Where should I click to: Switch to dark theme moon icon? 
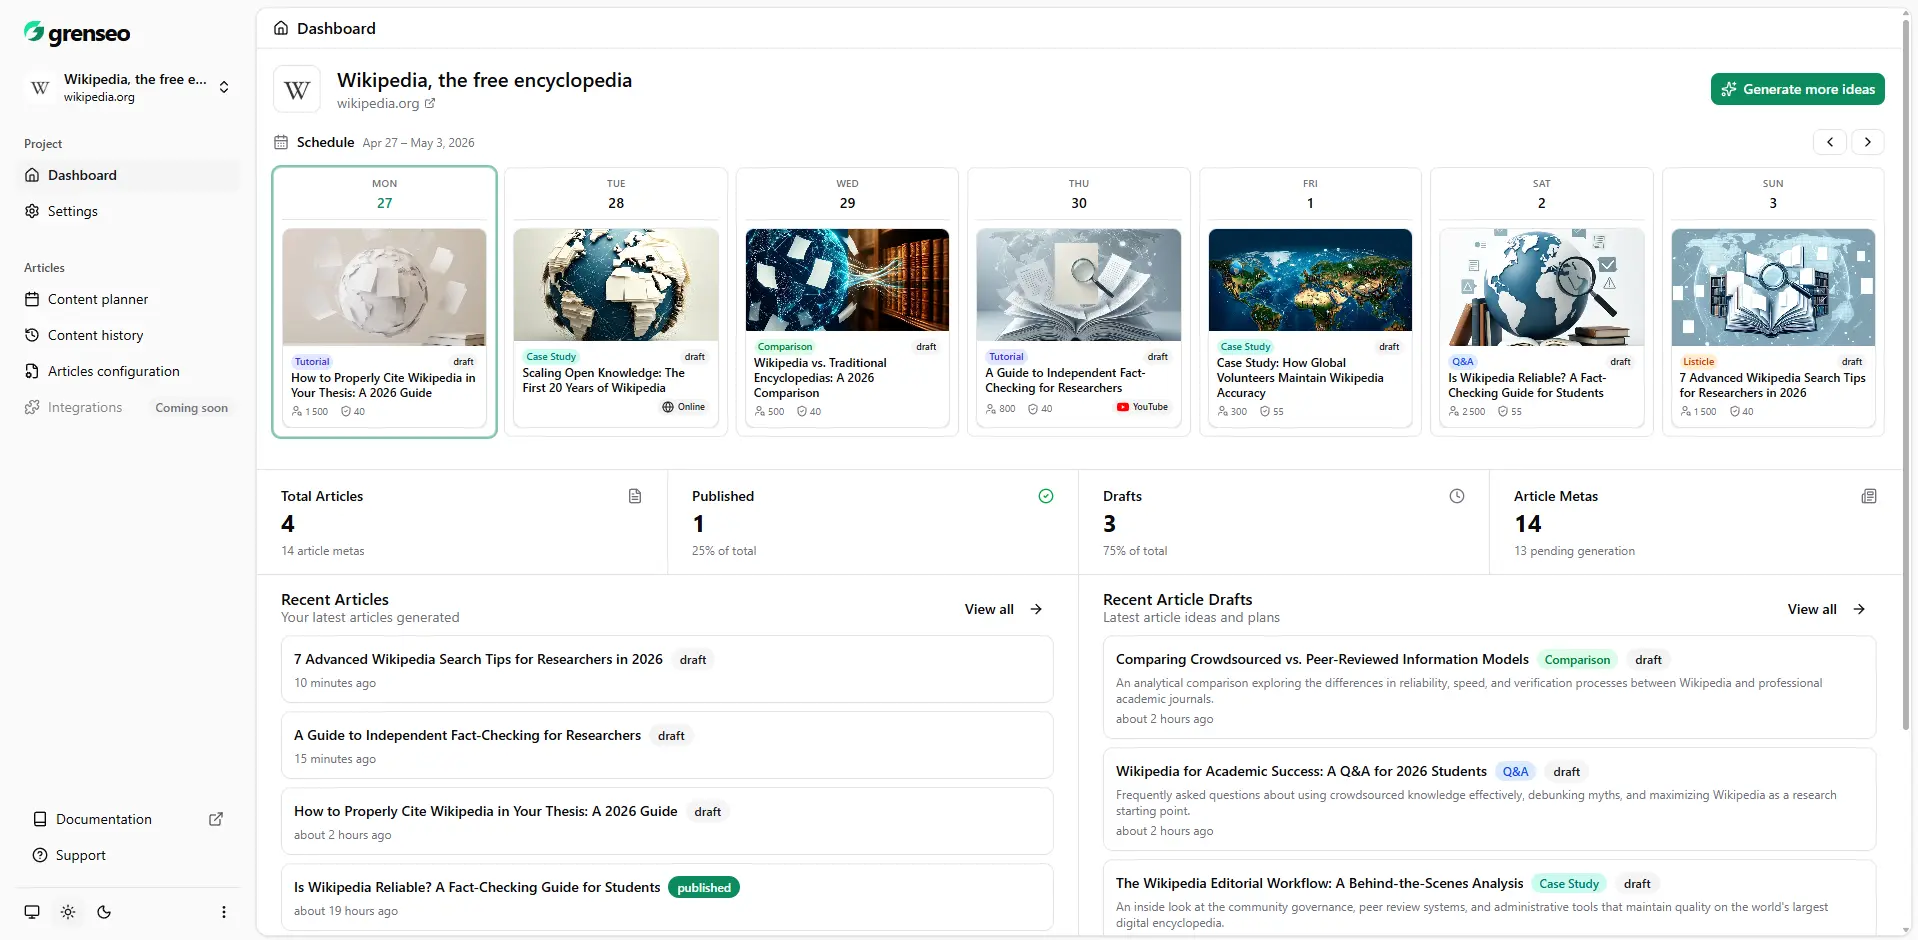104,912
